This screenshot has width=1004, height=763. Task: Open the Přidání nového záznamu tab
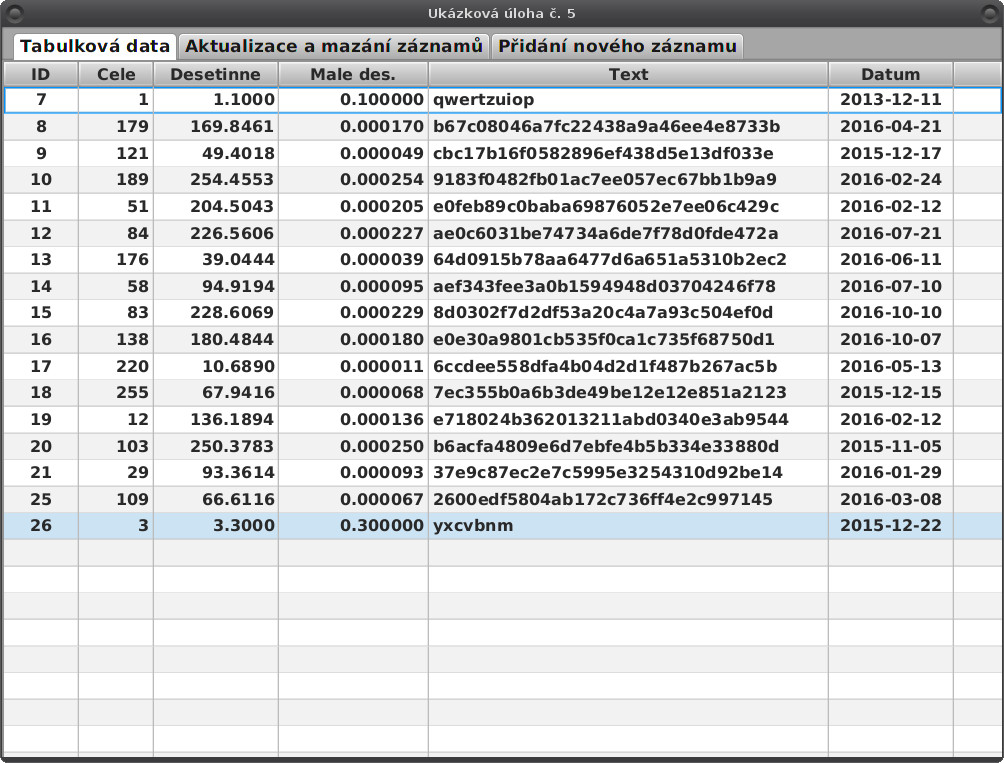(x=617, y=46)
